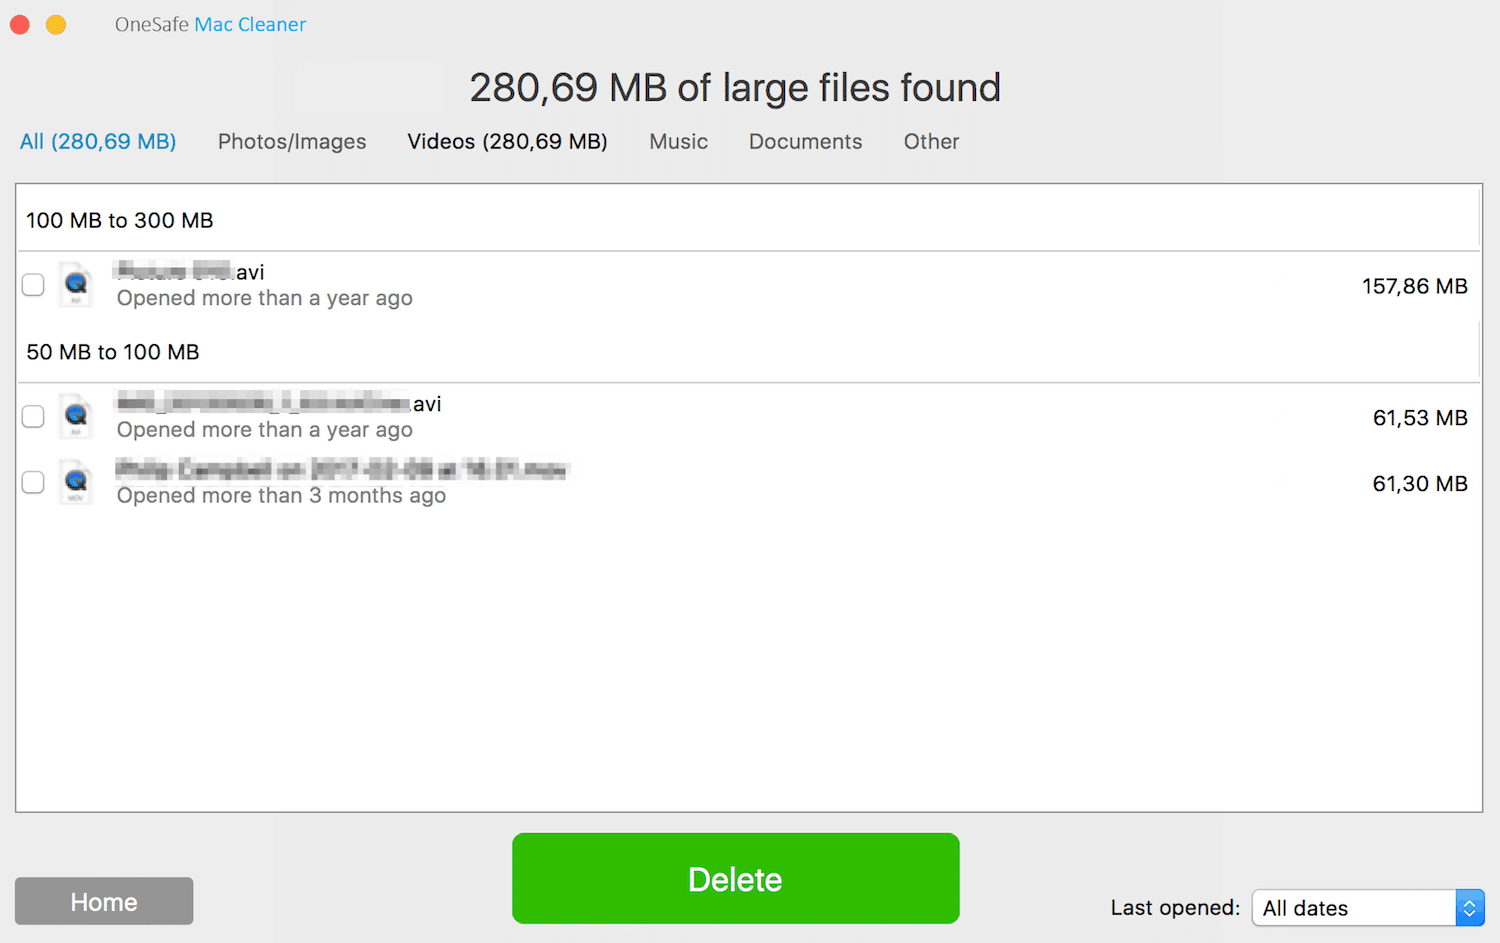
Task: Go back using the Home button
Action: [x=103, y=901]
